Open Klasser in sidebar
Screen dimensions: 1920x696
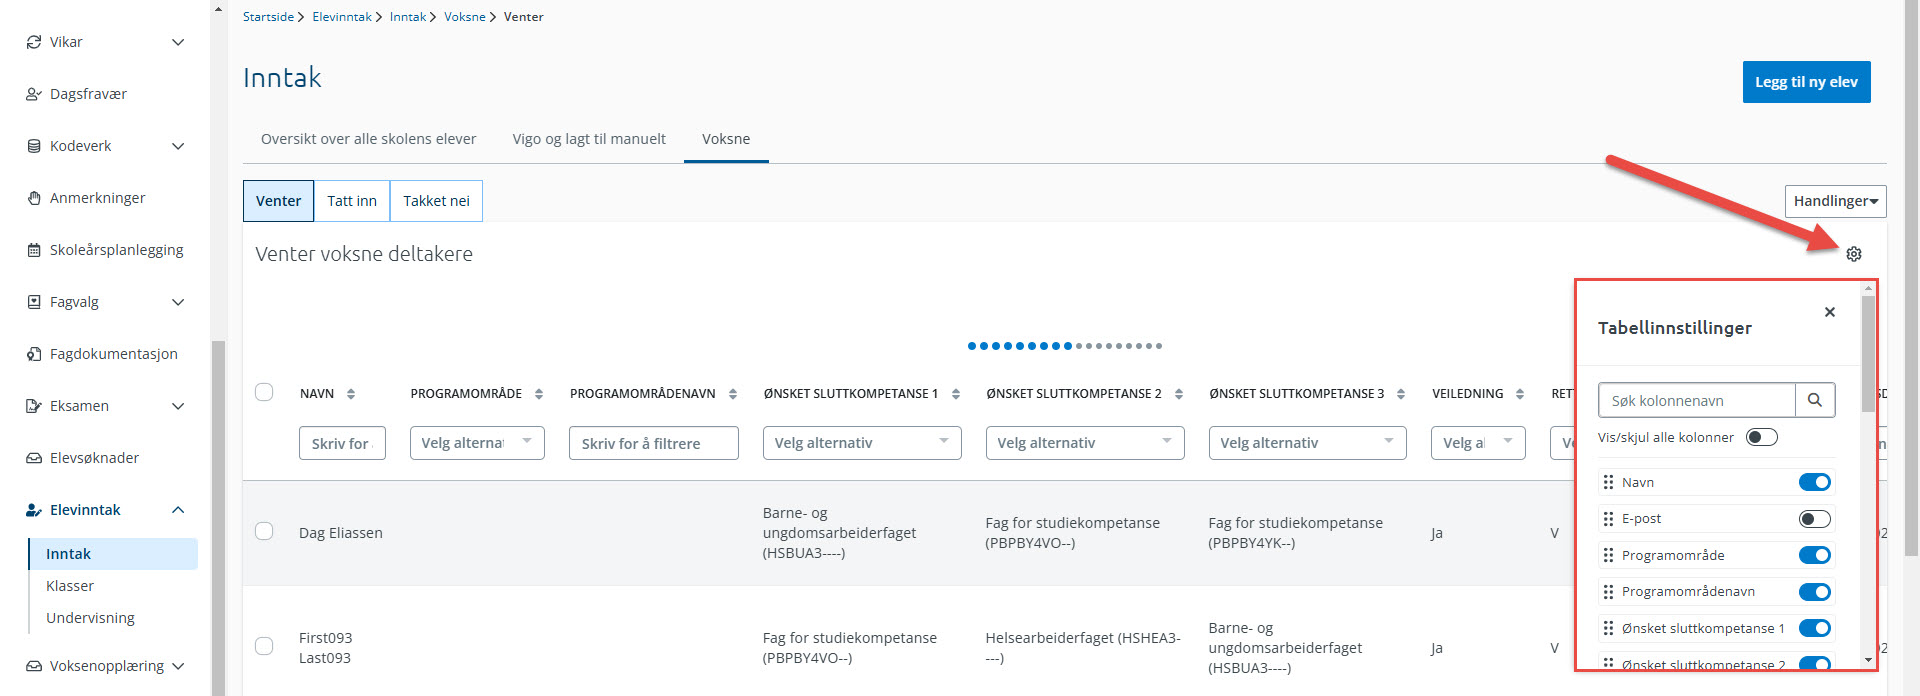[70, 586]
